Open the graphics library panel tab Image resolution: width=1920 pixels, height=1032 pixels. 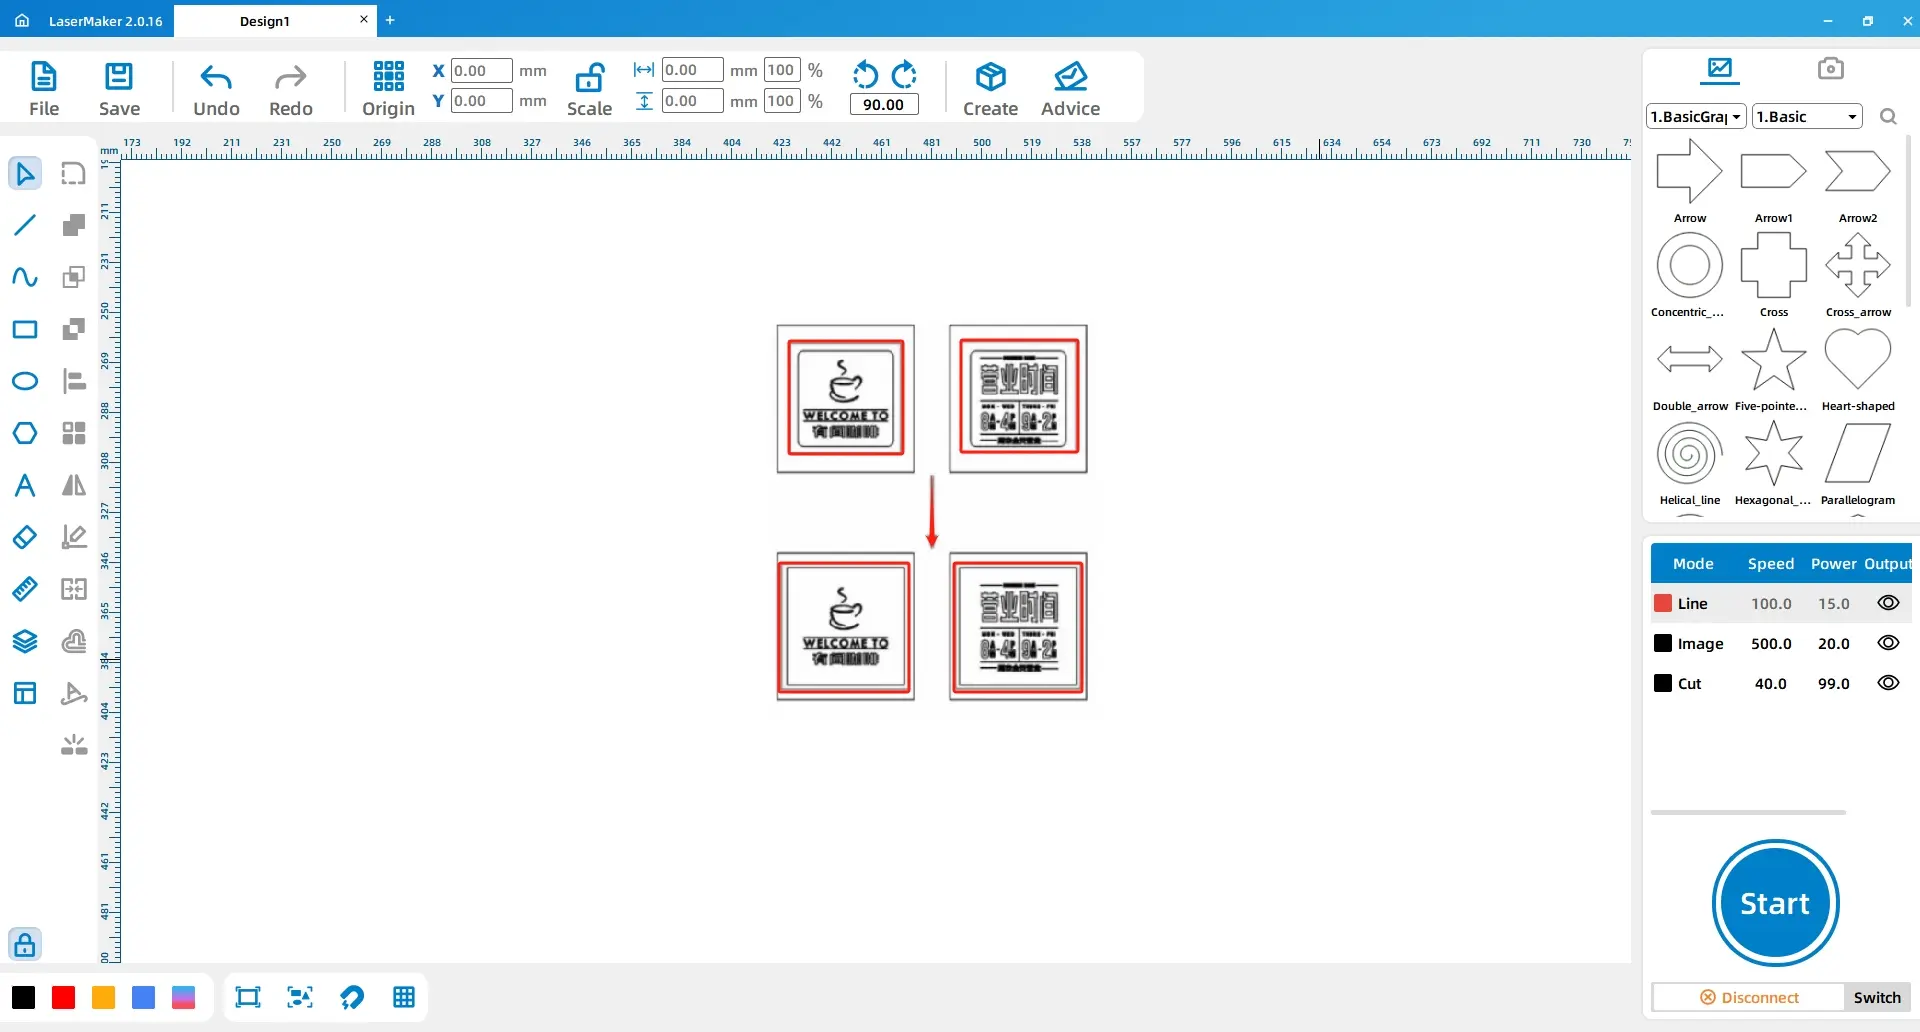pos(1719,68)
